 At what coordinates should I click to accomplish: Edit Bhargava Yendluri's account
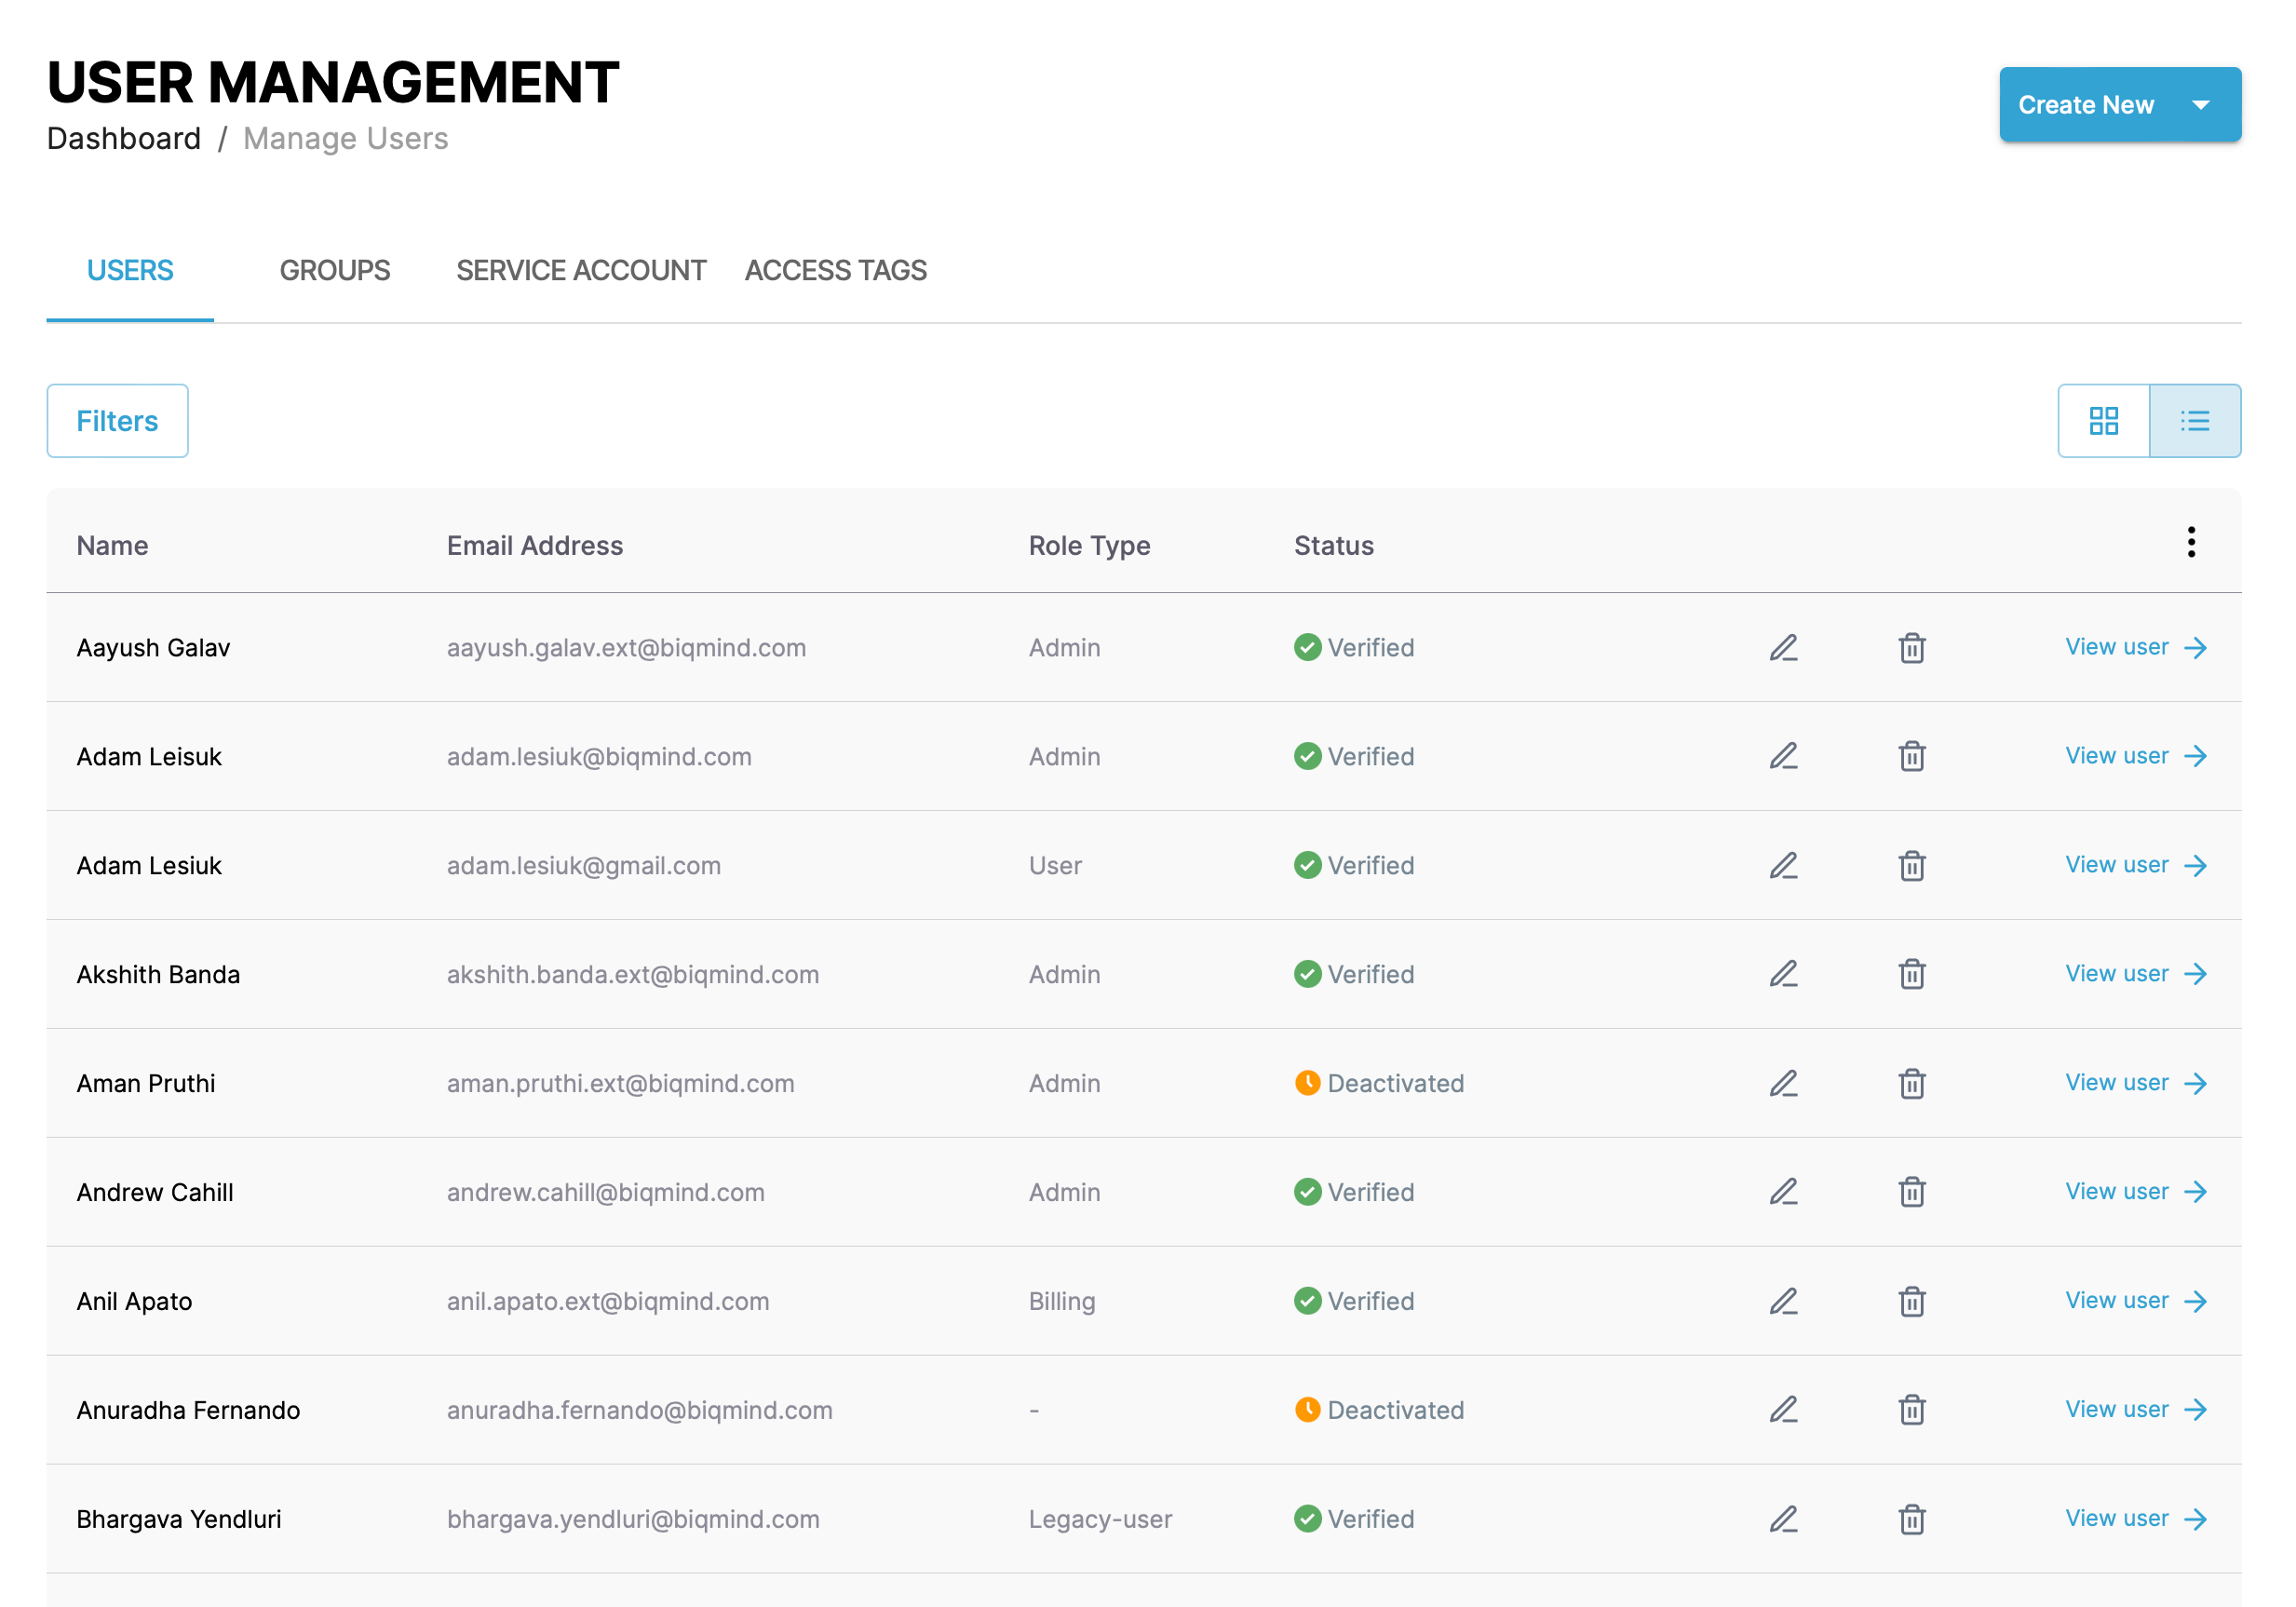coord(1783,1519)
